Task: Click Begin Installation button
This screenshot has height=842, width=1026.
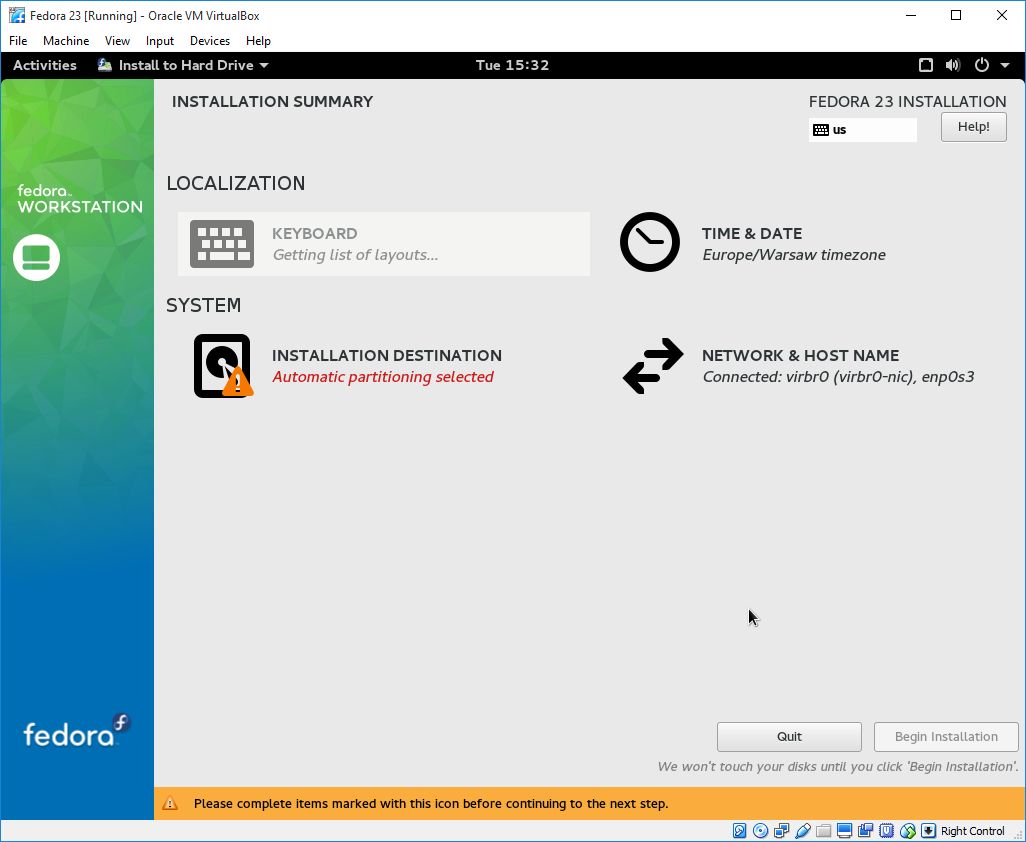Action: pyautogui.click(x=946, y=737)
